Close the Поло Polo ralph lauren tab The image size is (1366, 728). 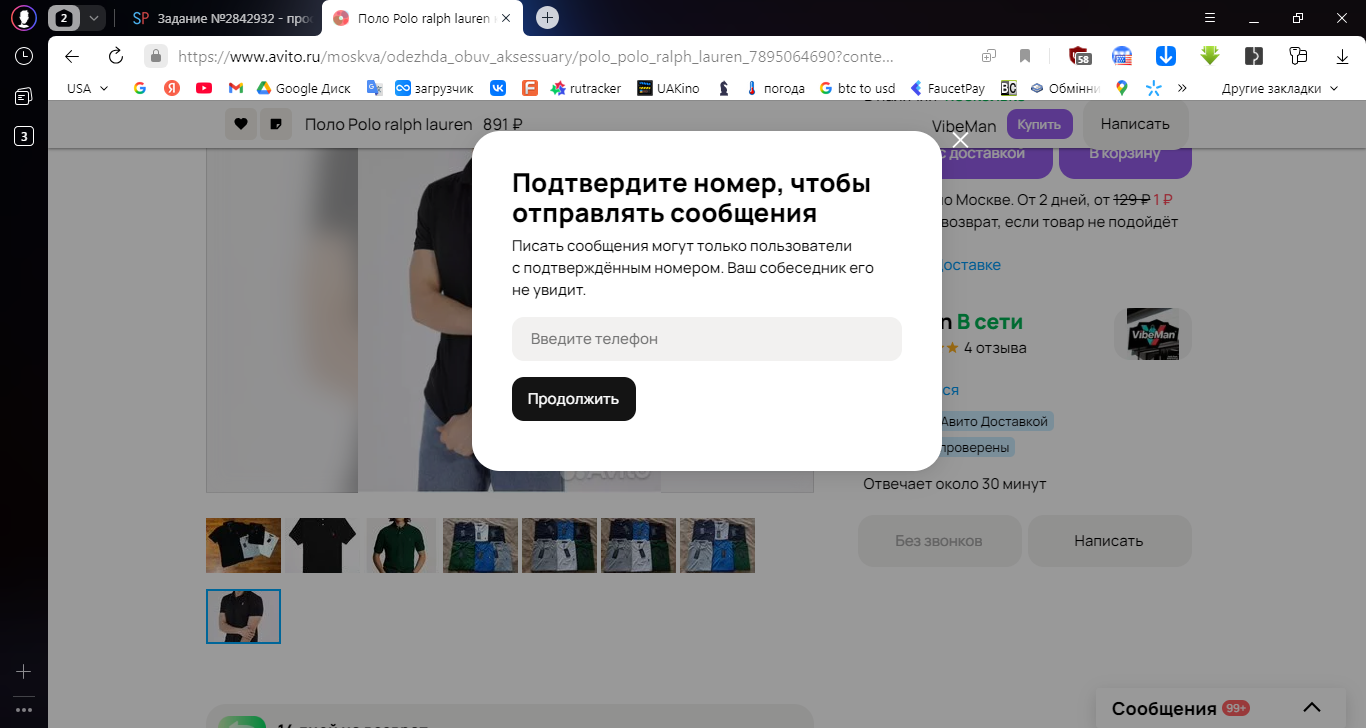(505, 18)
